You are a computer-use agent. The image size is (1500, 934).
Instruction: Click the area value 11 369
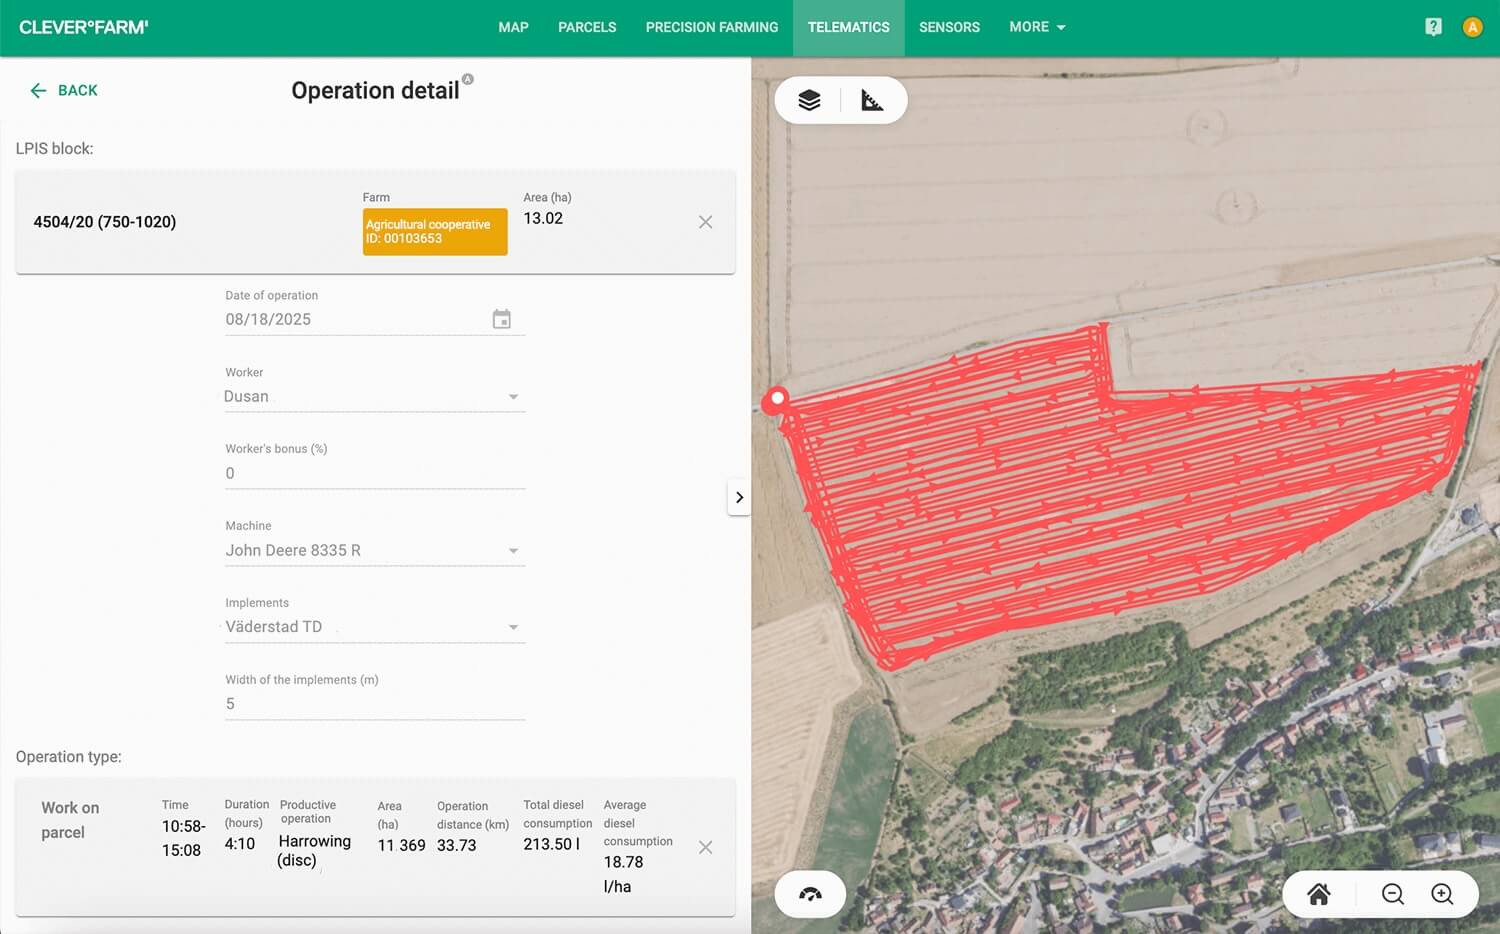click(x=401, y=846)
